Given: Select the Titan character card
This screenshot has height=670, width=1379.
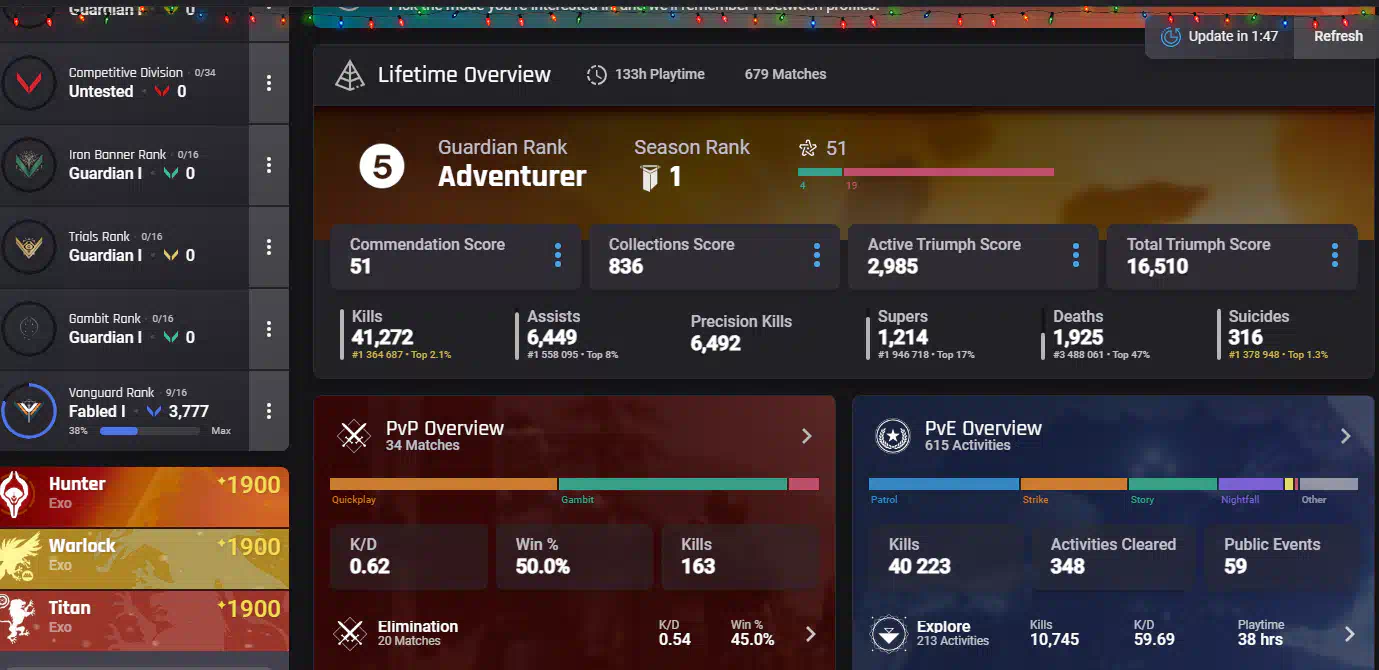Looking at the screenshot, I should click(144, 619).
